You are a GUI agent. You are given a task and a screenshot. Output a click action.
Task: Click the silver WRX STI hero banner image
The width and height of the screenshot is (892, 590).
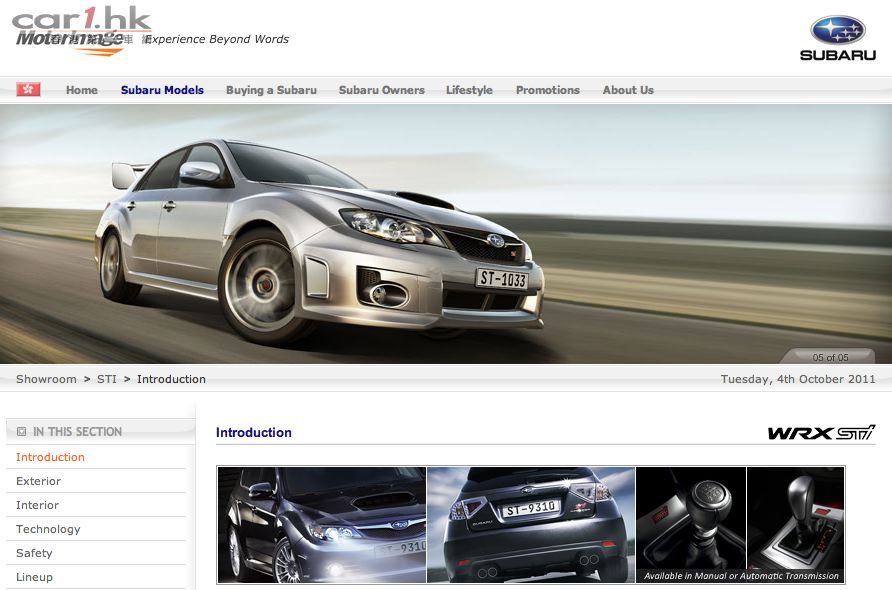pos(446,234)
